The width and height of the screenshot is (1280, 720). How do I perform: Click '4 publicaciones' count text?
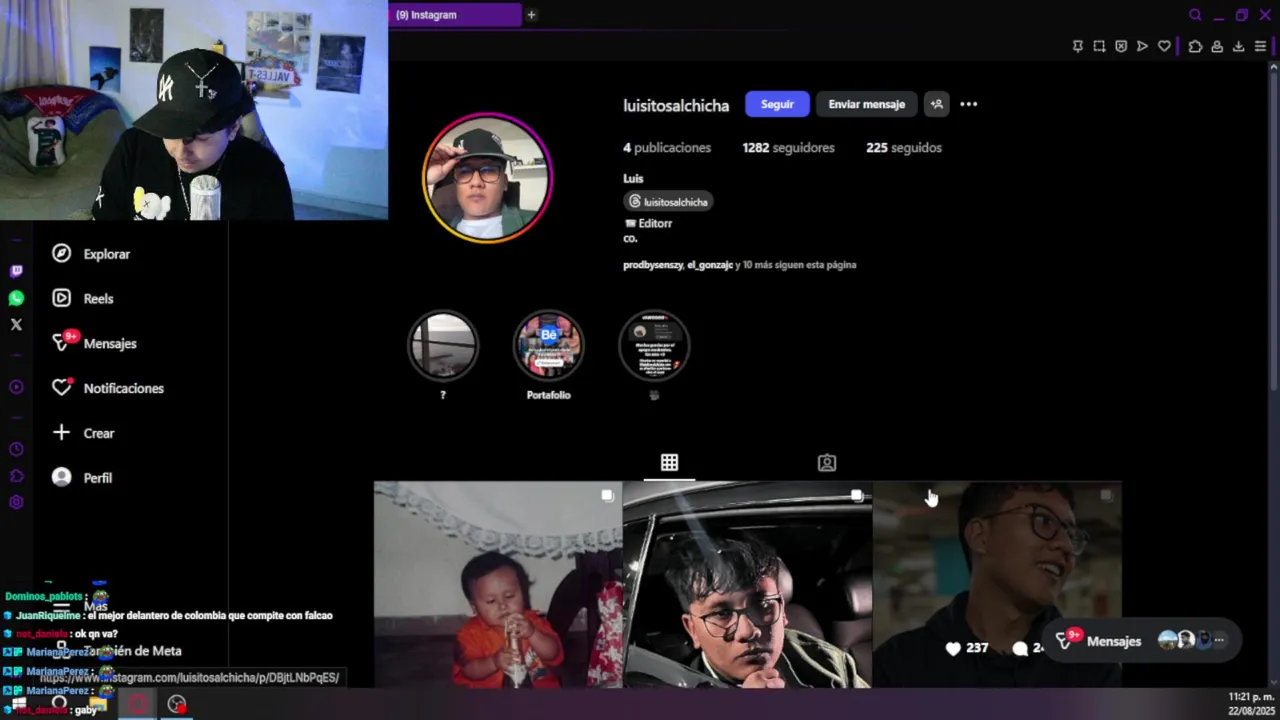pos(667,147)
